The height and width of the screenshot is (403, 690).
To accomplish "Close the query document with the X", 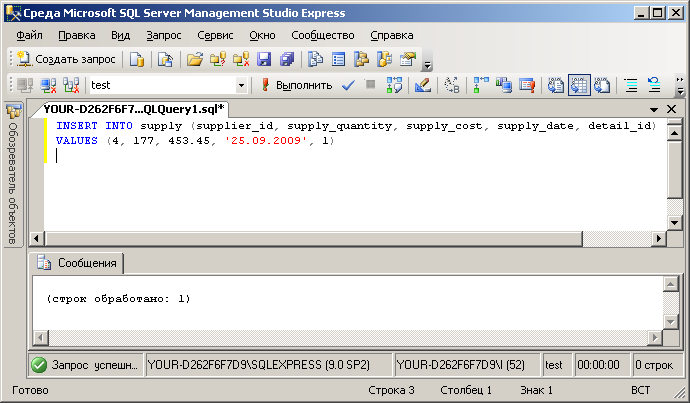I will (672, 109).
